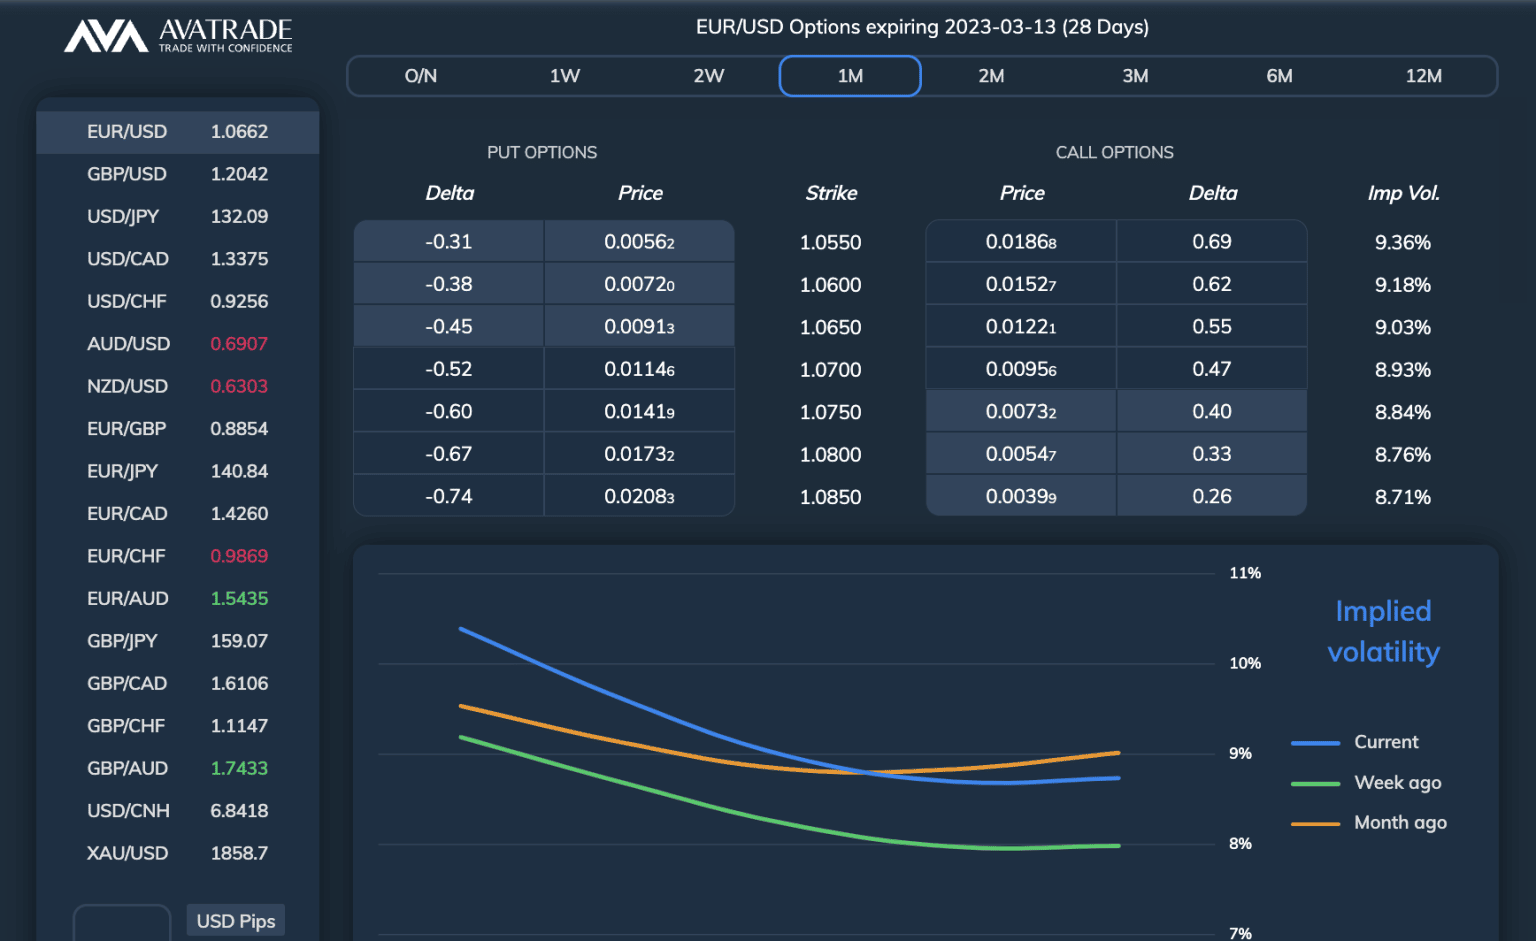Viewport: 1536px width, 941px height.
Task: Select the EUR/CHF pair row
Action: pos(178,556)
